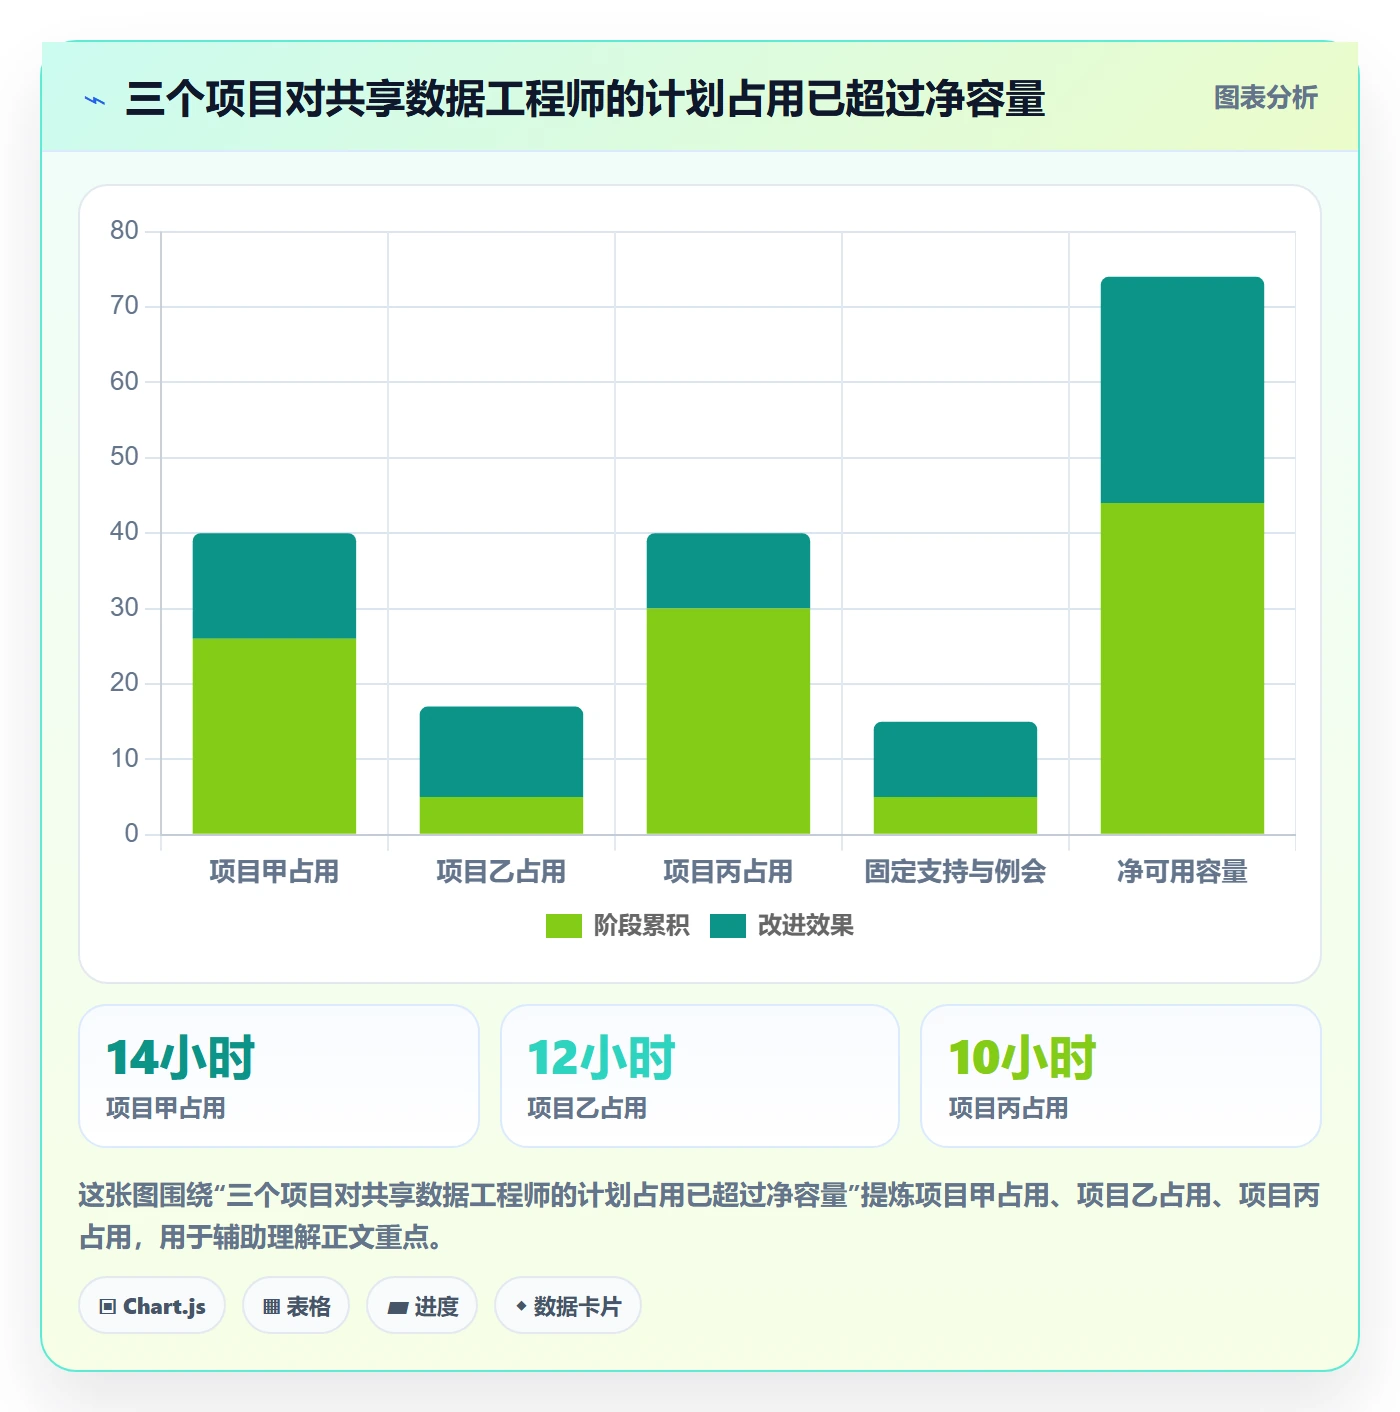The height and width of the screenshot is (1412, 1400).
Task: Select the 进度 tag
Action: tap(422, 1306)
